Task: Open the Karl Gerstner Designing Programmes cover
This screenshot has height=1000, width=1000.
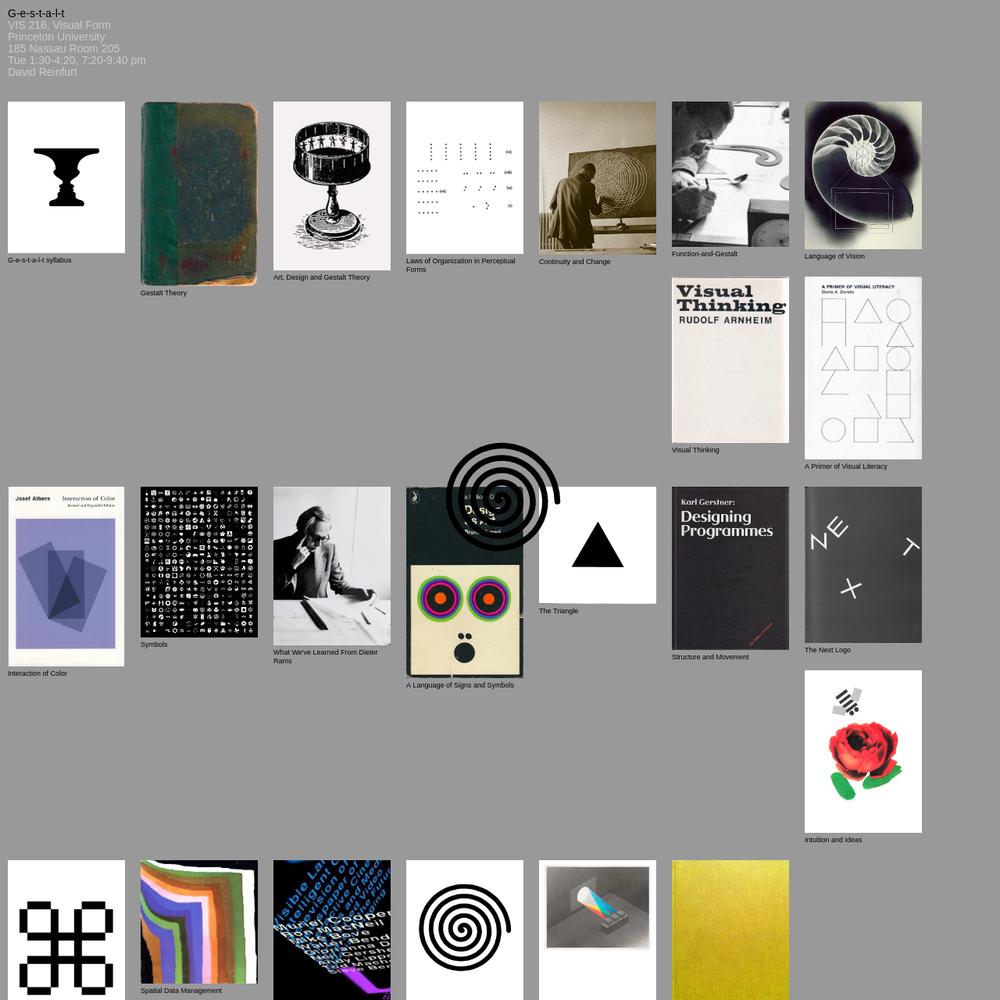Action: click(730, 568)
